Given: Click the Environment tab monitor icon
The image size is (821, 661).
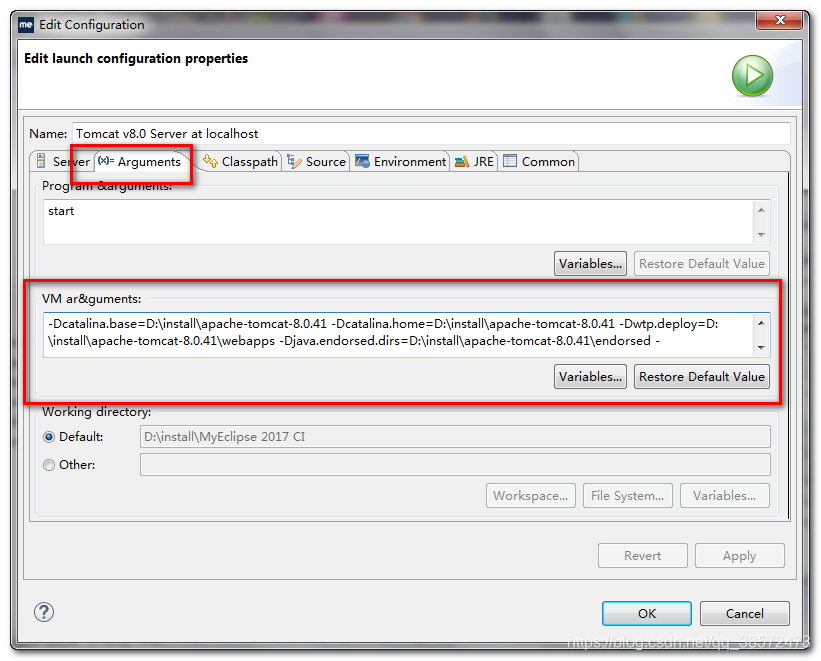Looking at the screenshot, I should pyautogui.click(x=362, y=161).
